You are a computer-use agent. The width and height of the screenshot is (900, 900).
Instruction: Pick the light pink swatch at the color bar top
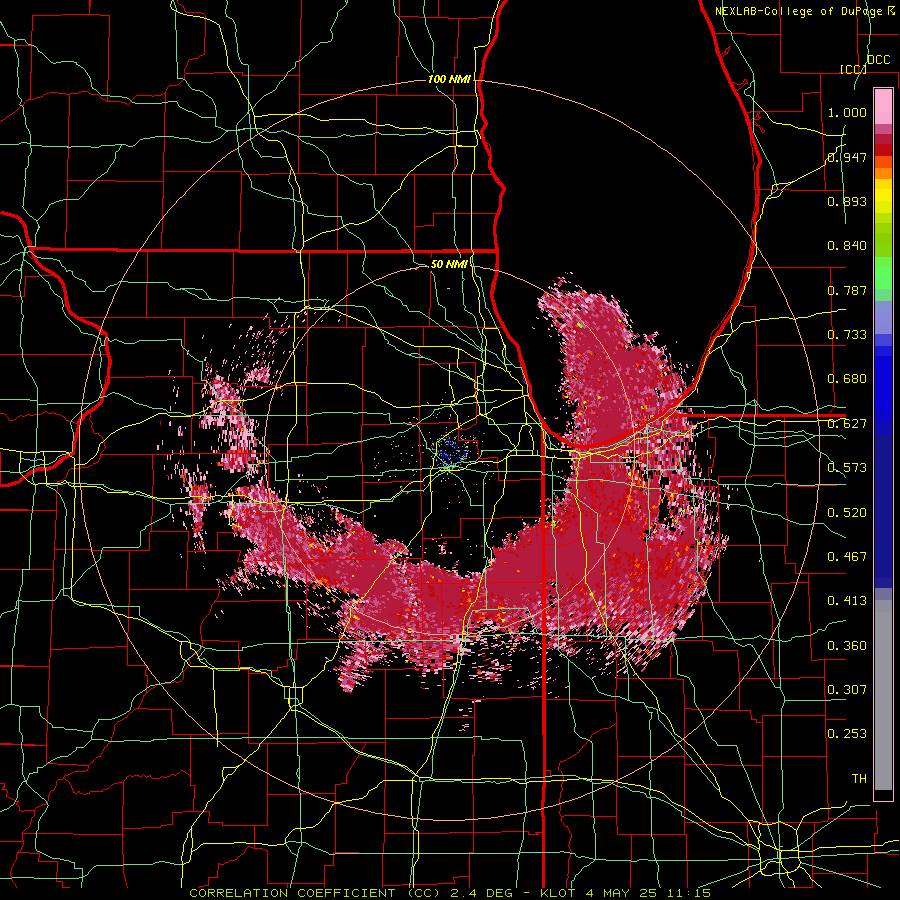click(883, 107)
